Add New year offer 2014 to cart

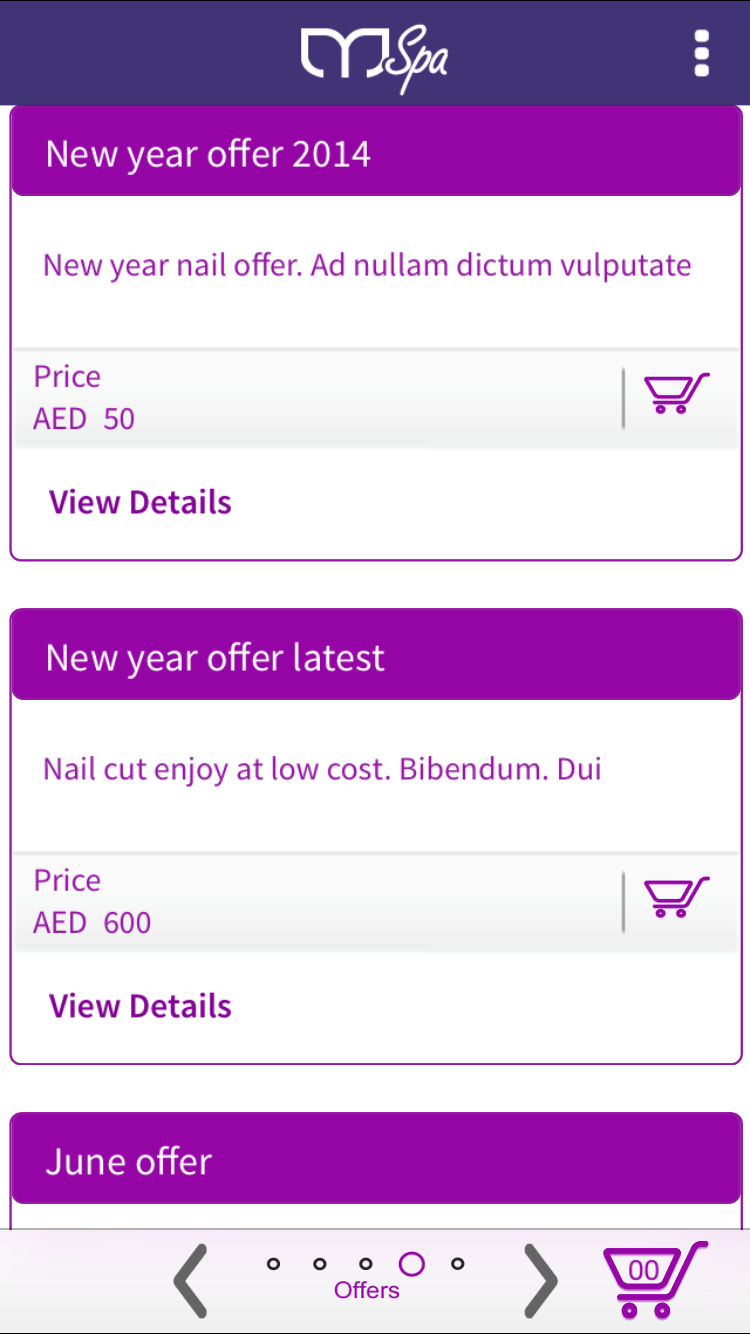(676, 394)
